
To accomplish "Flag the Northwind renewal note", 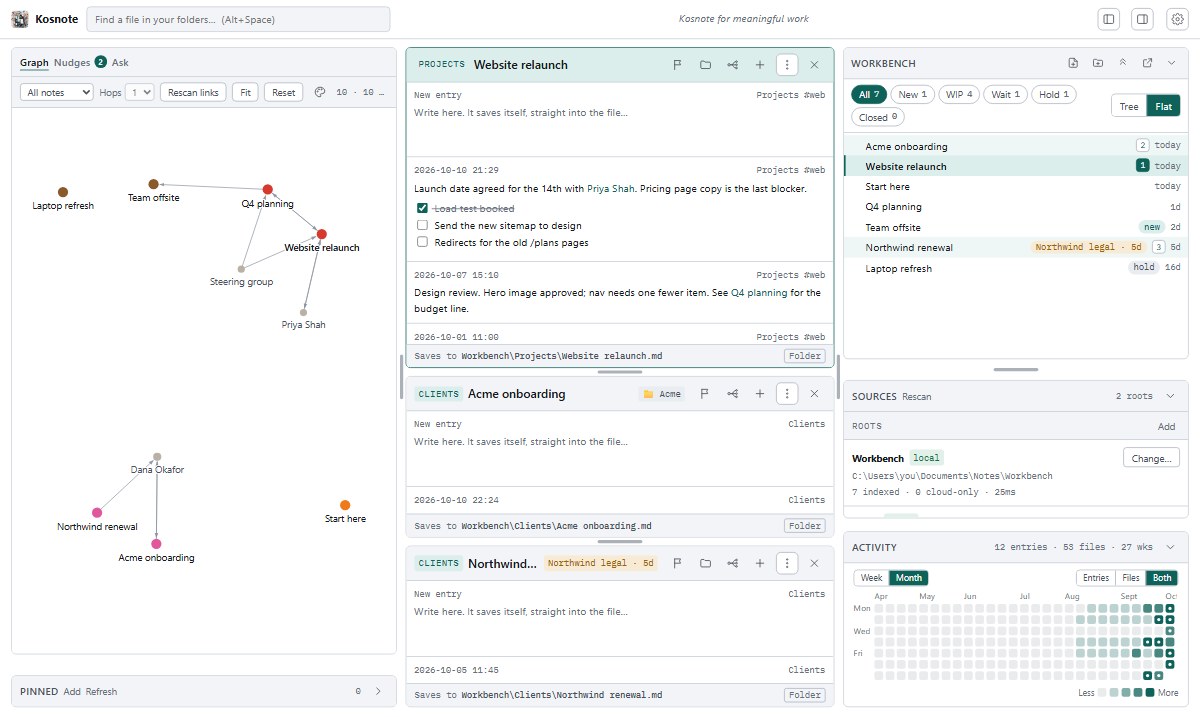I will click(677, 563).
